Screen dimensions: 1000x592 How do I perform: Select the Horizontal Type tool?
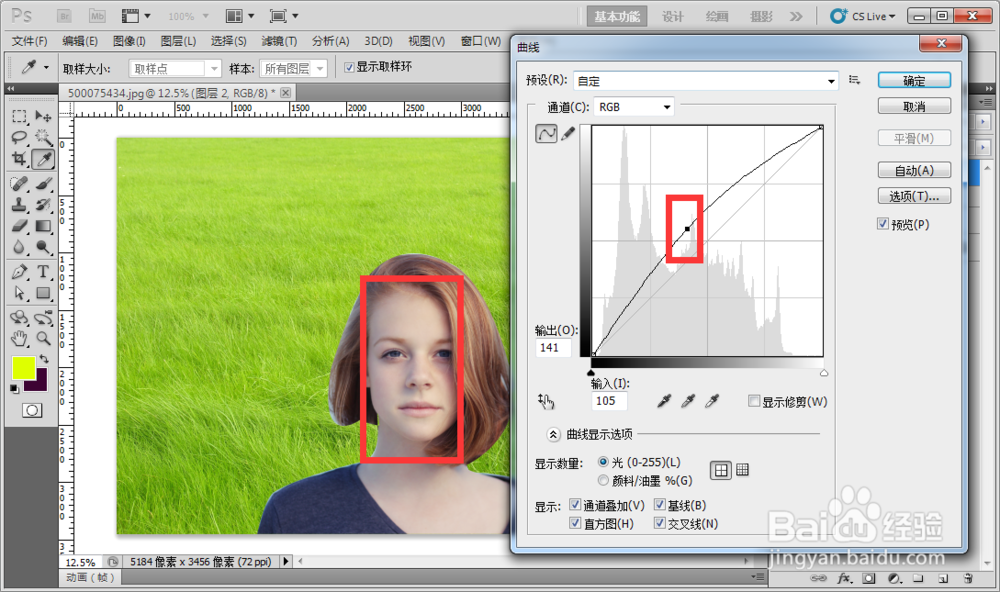(43, 272)
